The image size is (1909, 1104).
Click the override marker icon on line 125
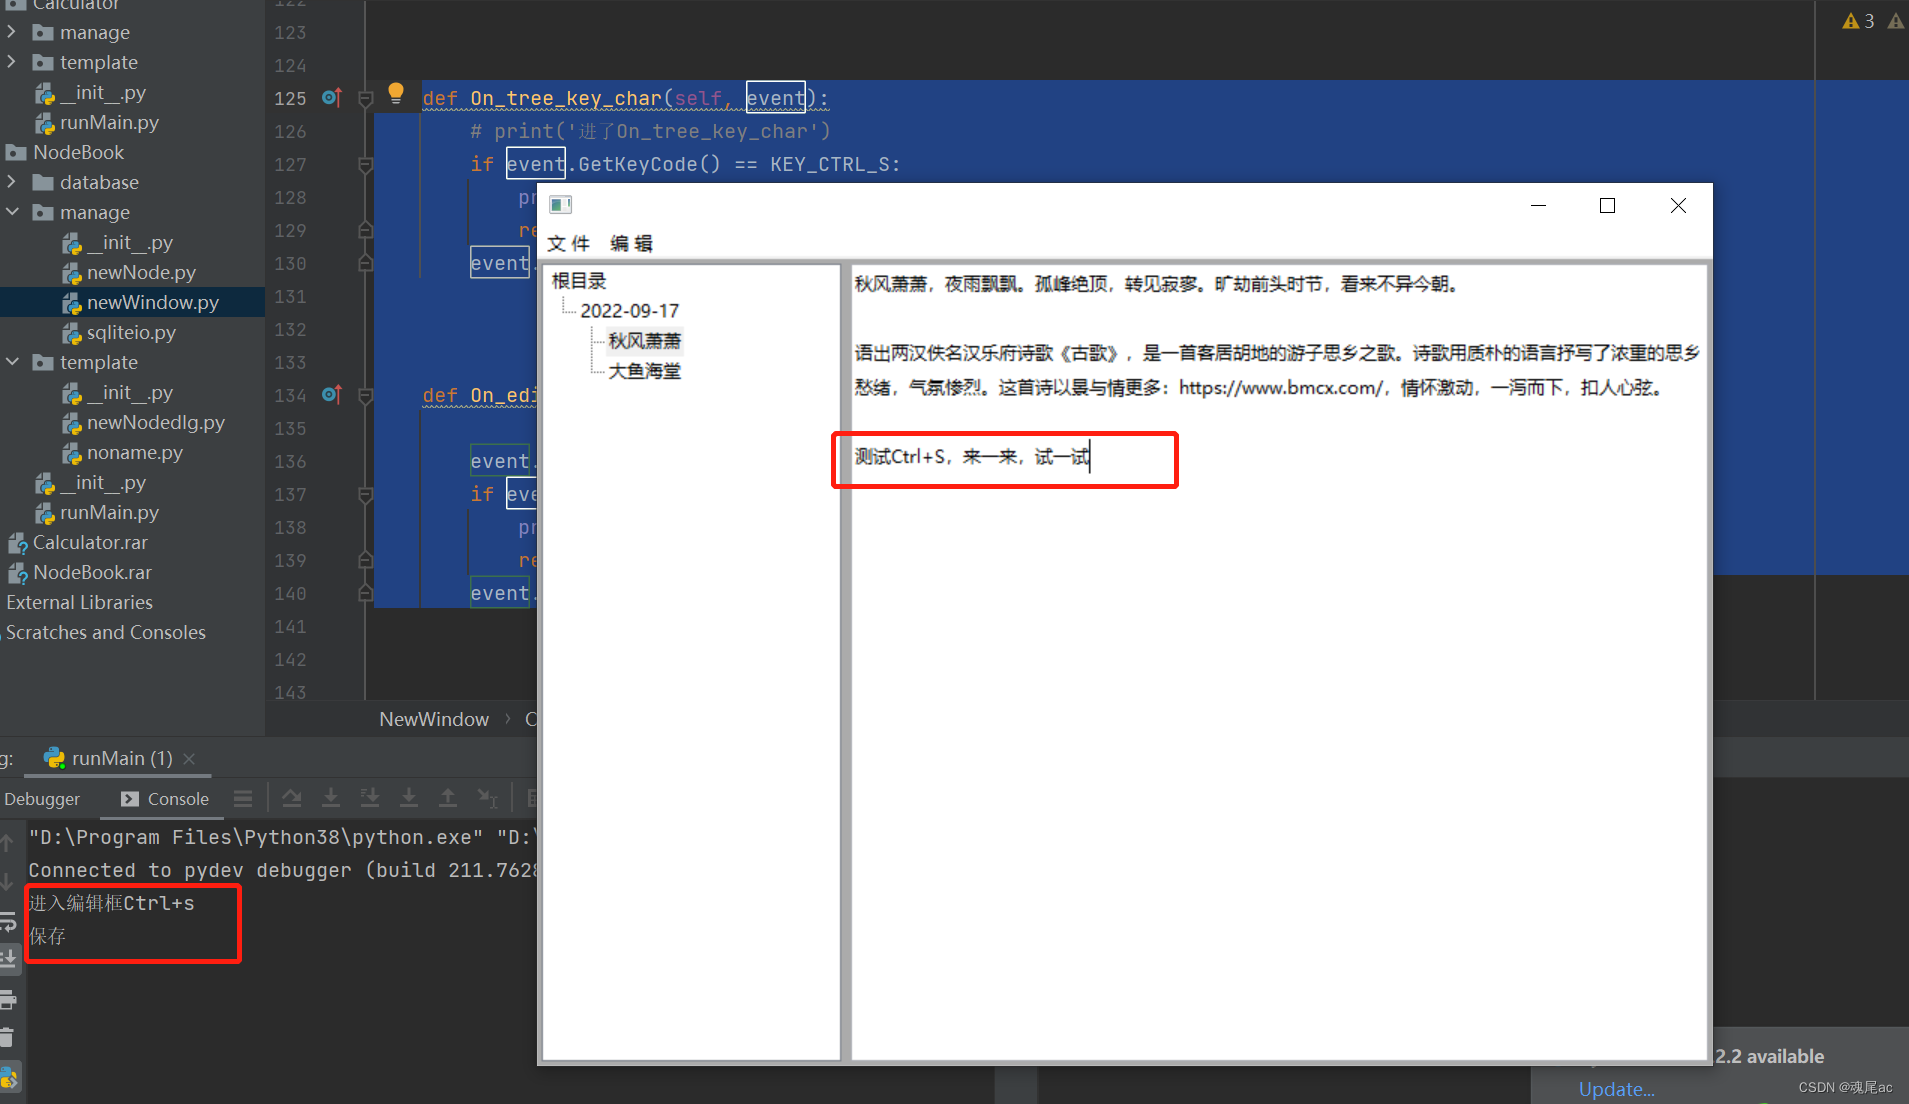click(x=332, y=98)
